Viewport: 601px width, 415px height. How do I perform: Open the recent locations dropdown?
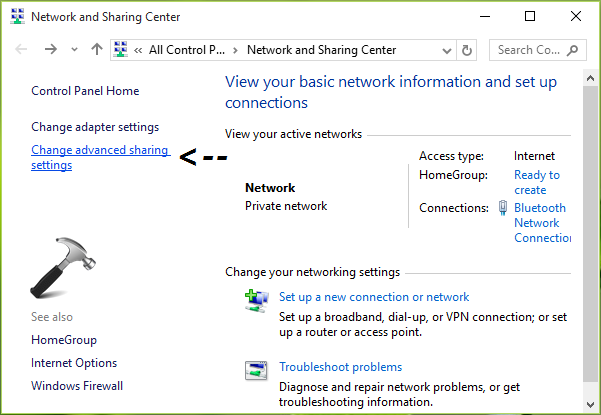click(73, 50)
